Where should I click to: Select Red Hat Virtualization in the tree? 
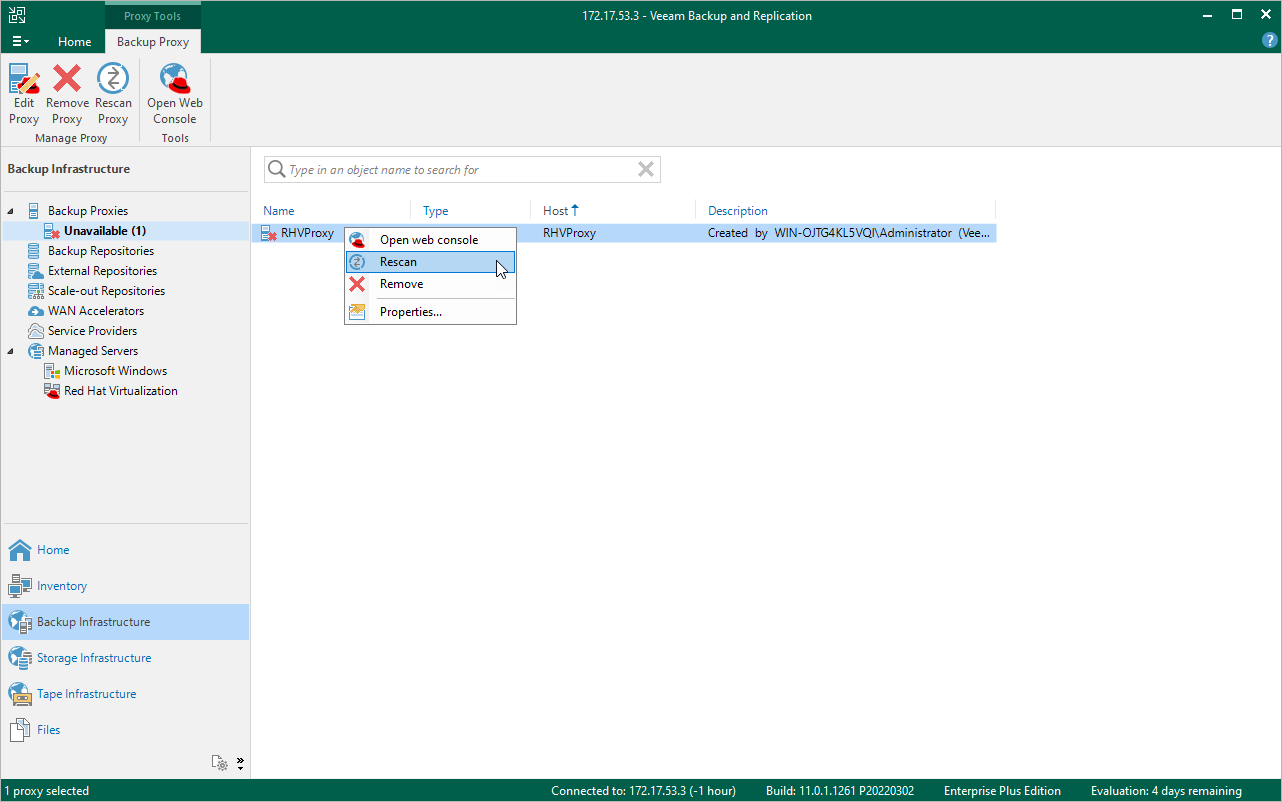[121, 391]
